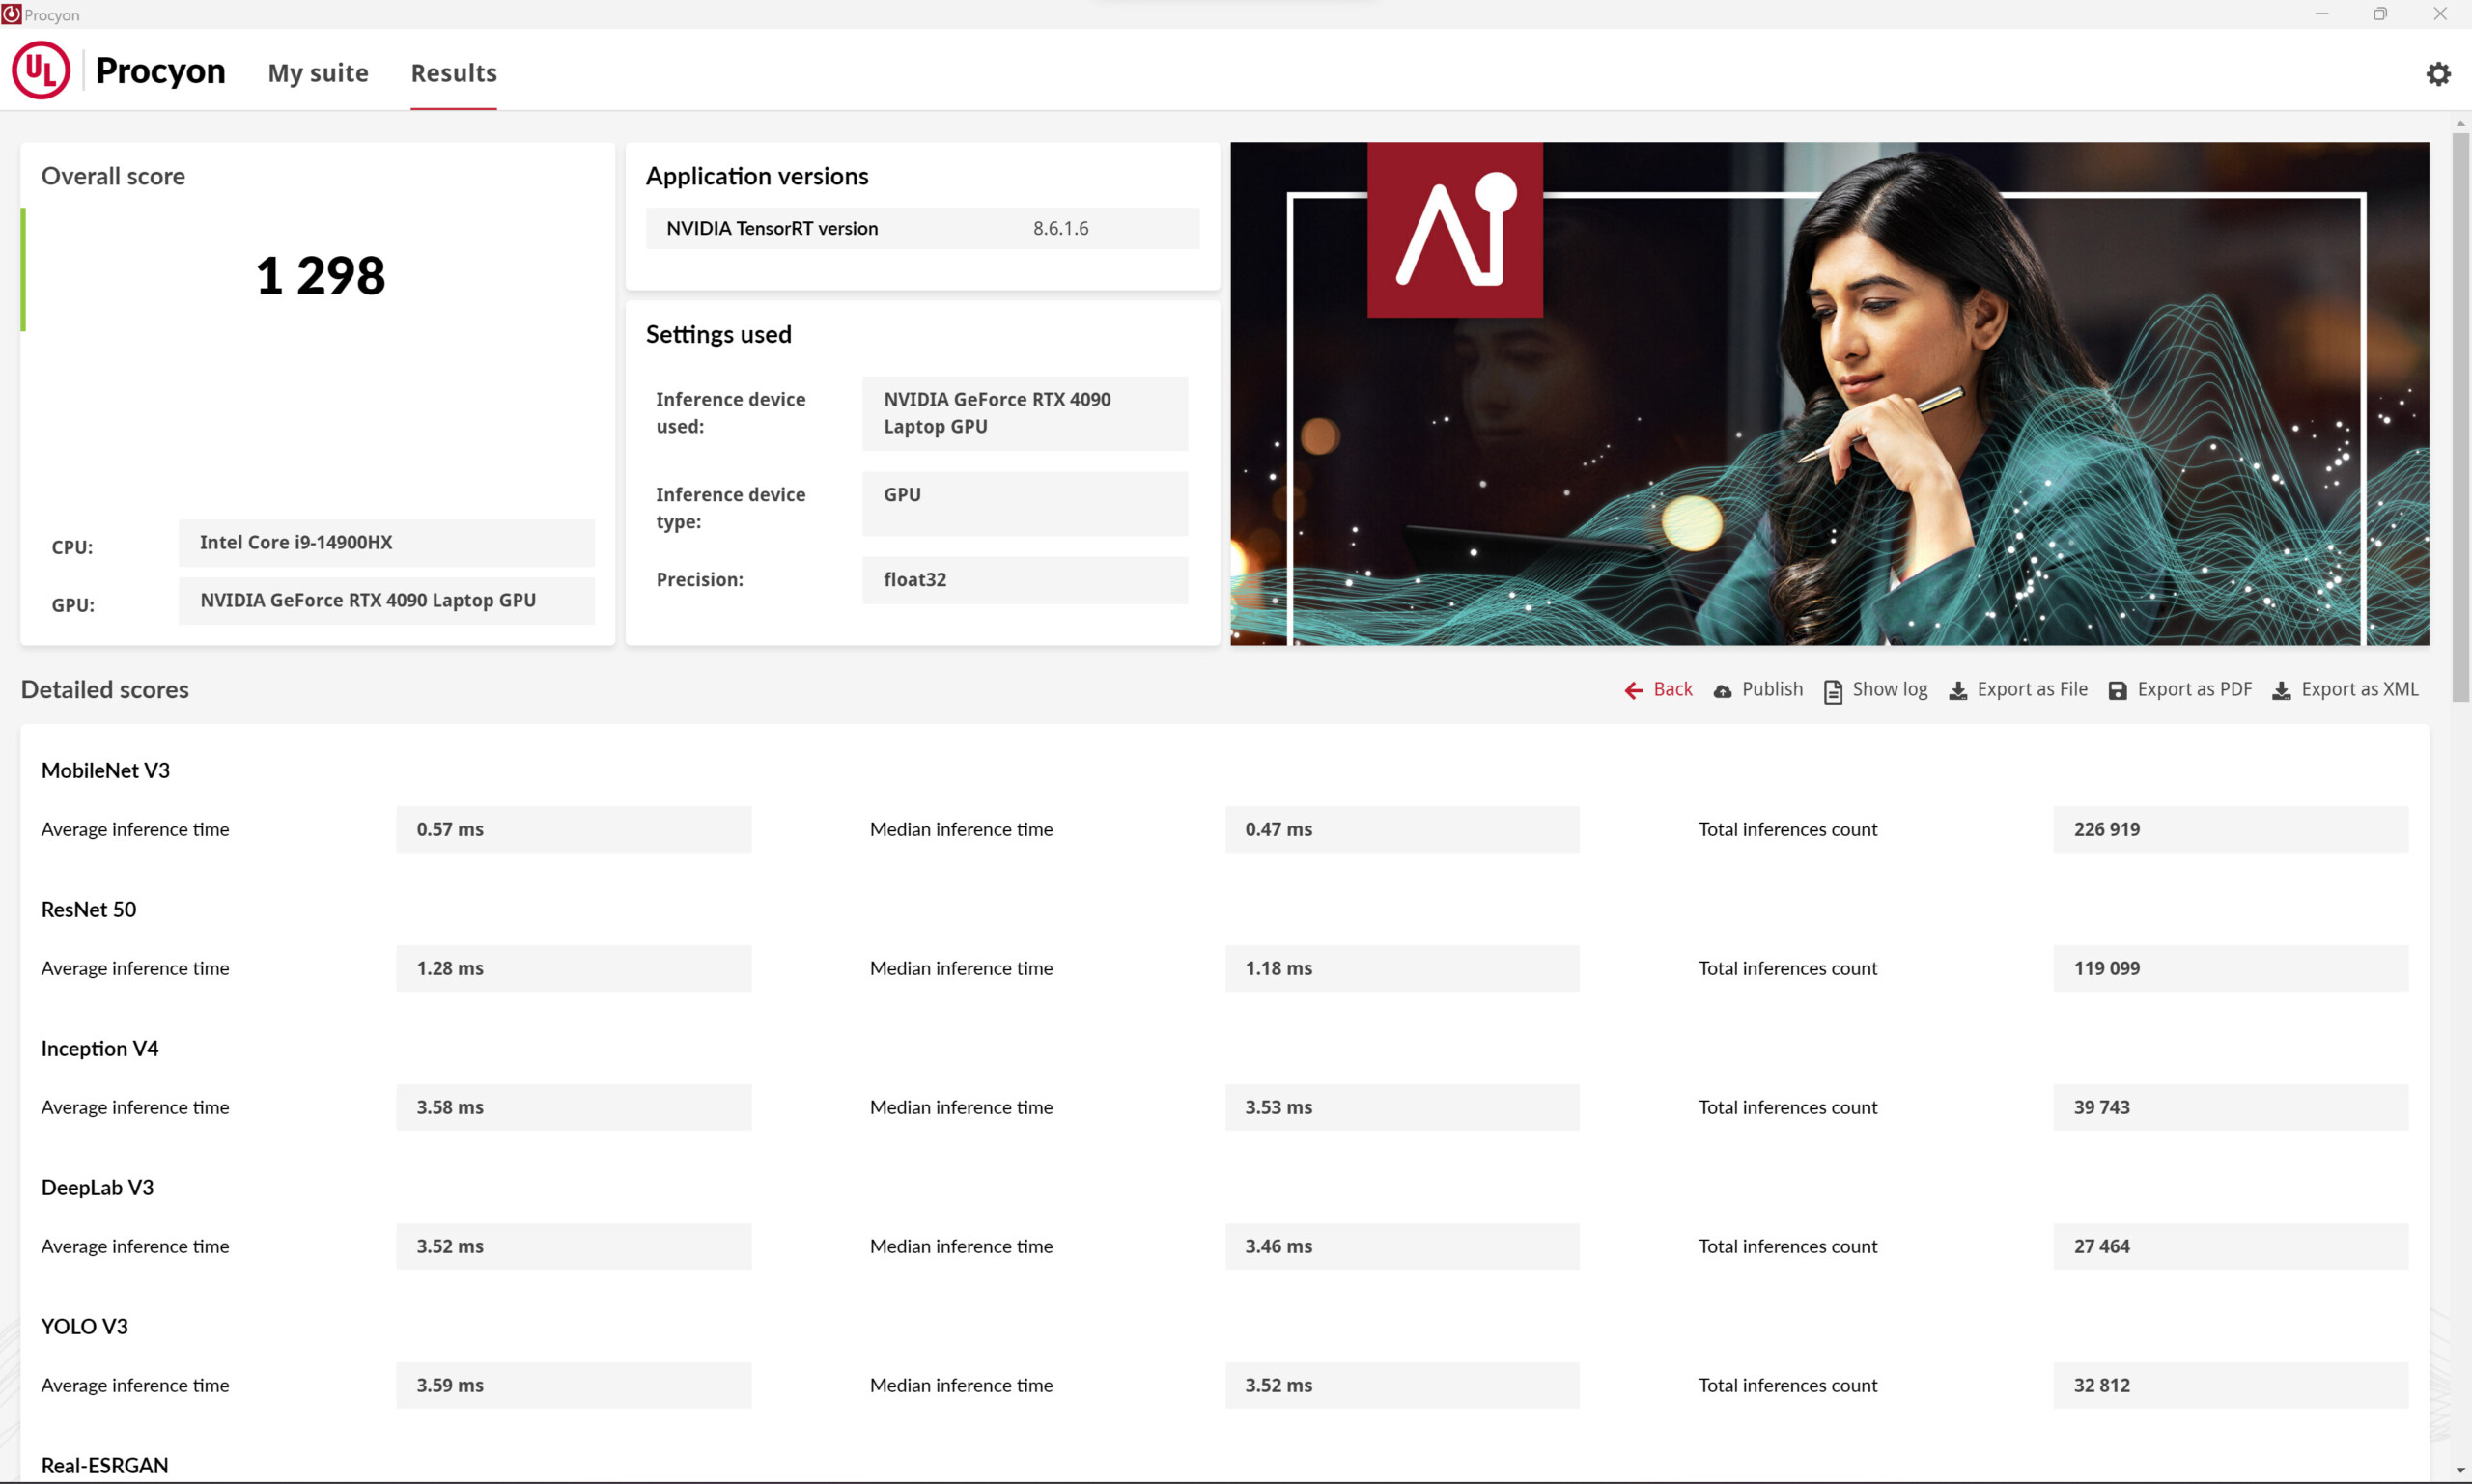
Task: Click the overall score 1 298 value
Action: point(320,276)
